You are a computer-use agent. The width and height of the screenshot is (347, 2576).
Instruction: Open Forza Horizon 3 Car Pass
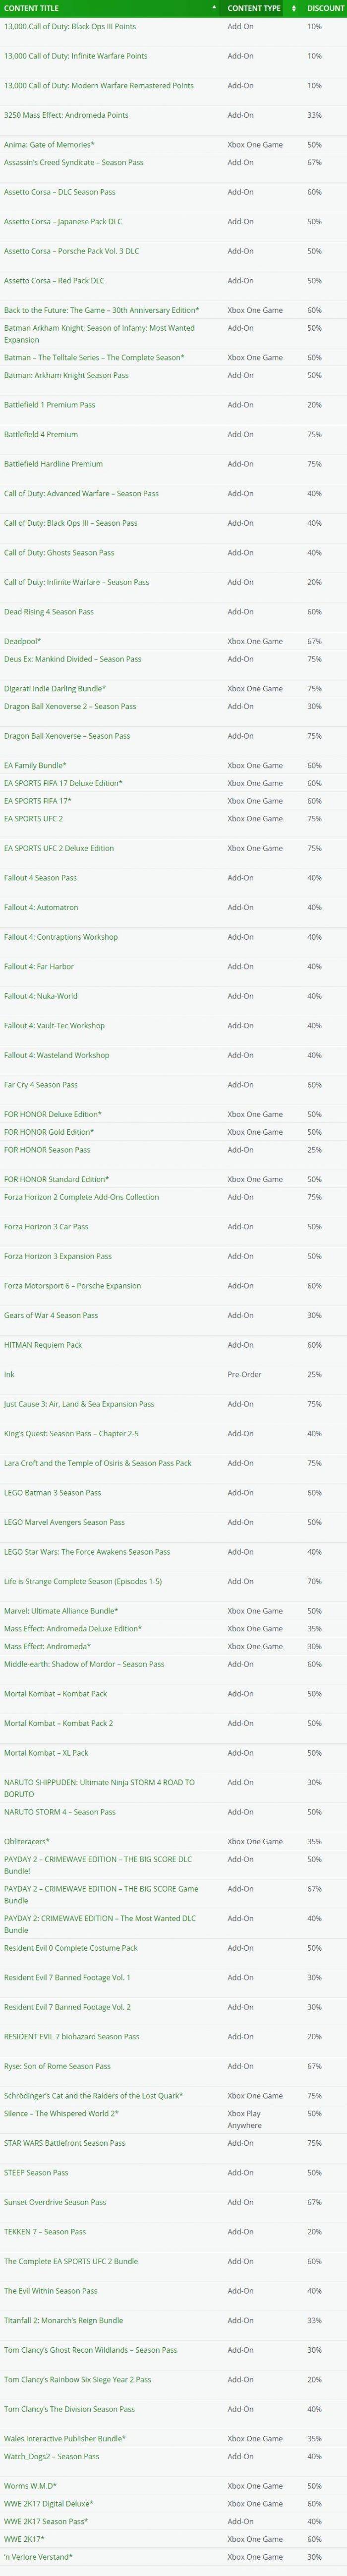(x=46, y=1226)
